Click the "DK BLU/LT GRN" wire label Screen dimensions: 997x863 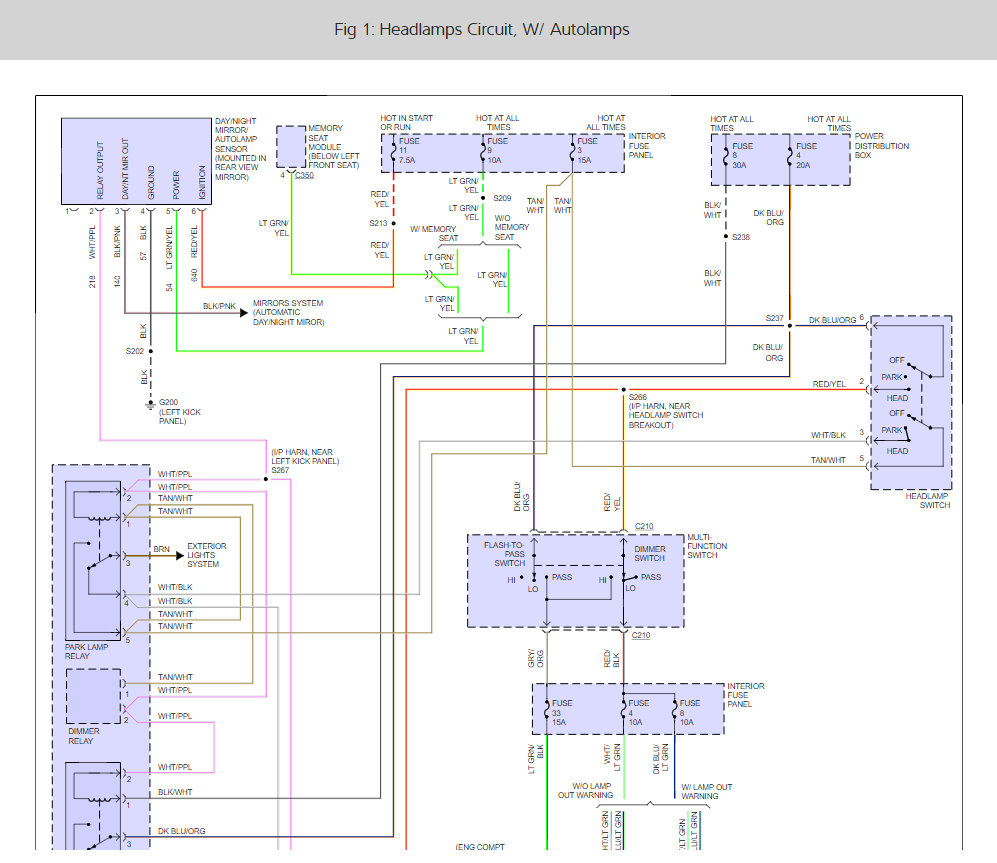pyautogui.click(x=660, y=758)
